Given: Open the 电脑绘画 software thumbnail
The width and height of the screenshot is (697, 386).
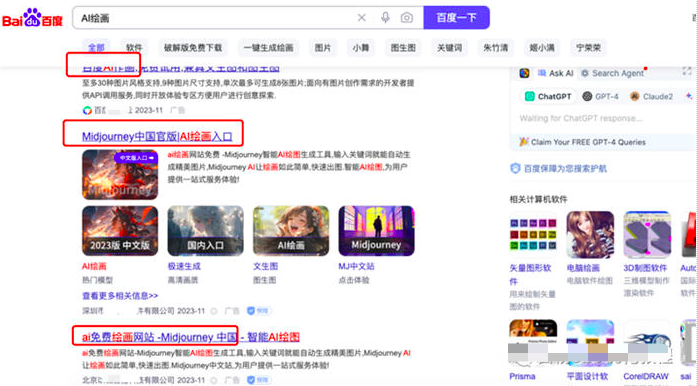Looking at the screenshot, I should point(590,234).
